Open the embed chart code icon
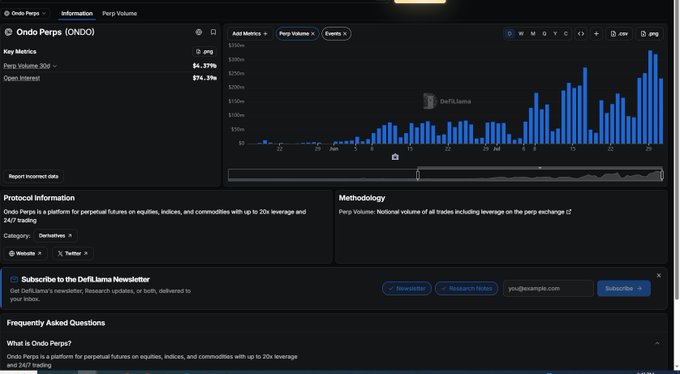 (x=581, y=34)
